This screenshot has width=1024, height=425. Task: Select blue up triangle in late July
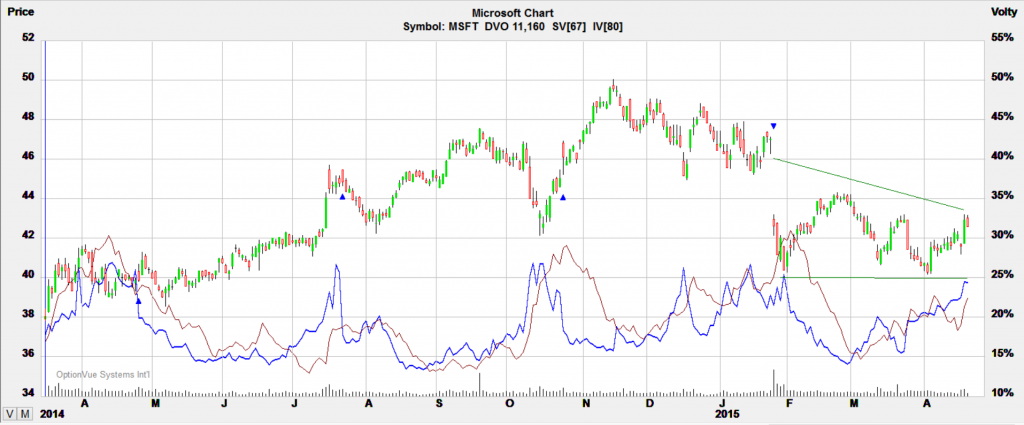point(342,197)
